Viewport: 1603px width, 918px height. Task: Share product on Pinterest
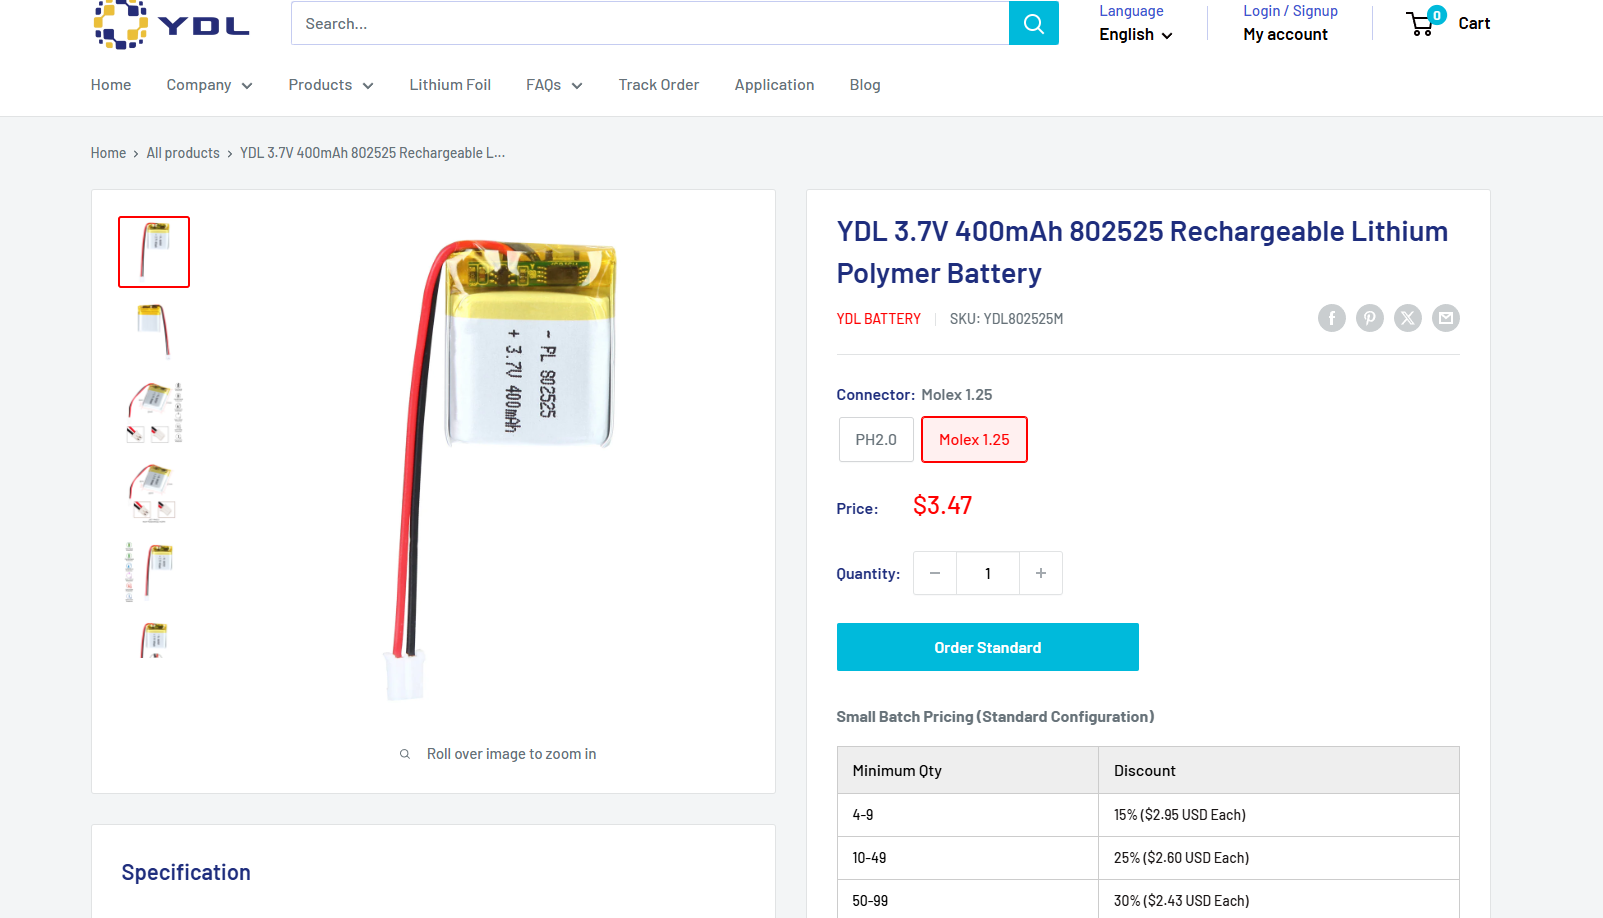pyautogui.click(x=1370, y=318)
